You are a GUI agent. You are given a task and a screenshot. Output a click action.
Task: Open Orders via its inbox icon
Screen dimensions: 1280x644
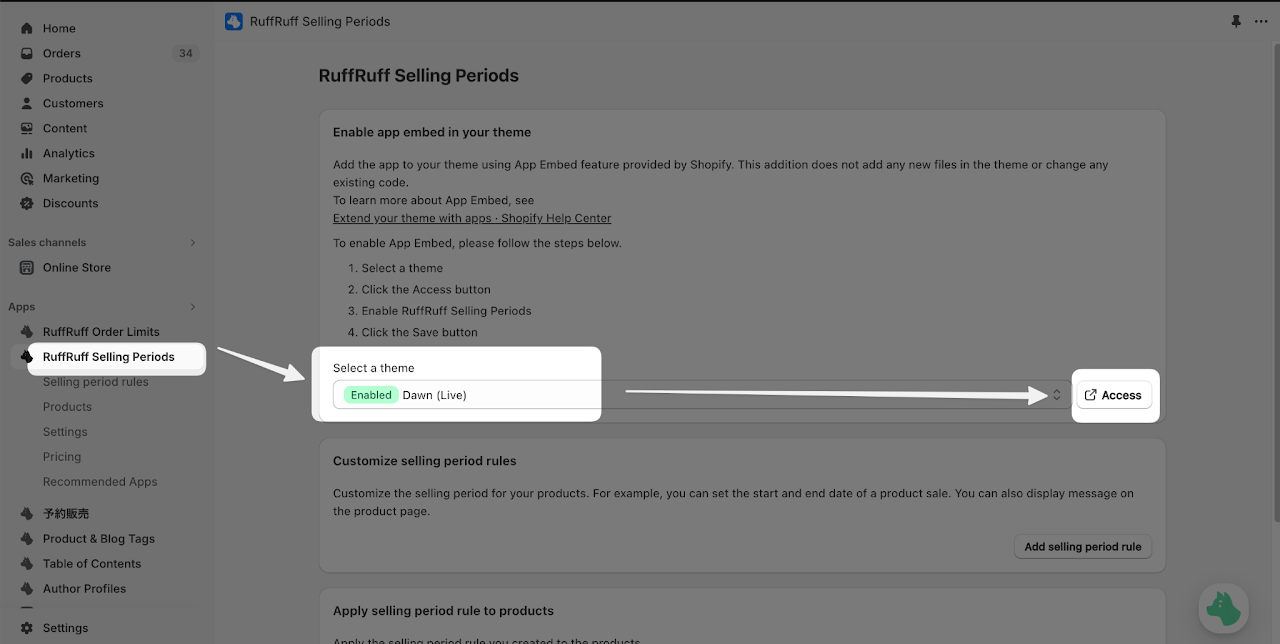(x=27, y=54)
